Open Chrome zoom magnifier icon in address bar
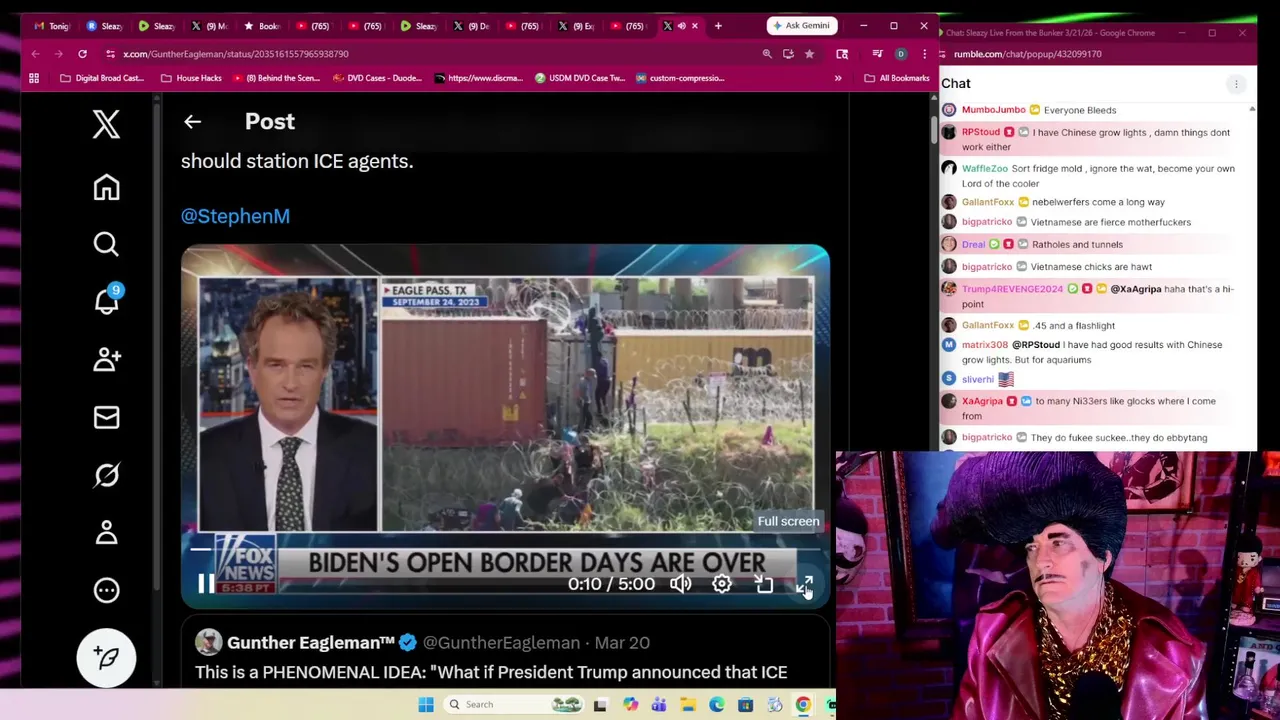This screenshot has width=1280, height=720. pyautogui.click(x=767, y=54)
